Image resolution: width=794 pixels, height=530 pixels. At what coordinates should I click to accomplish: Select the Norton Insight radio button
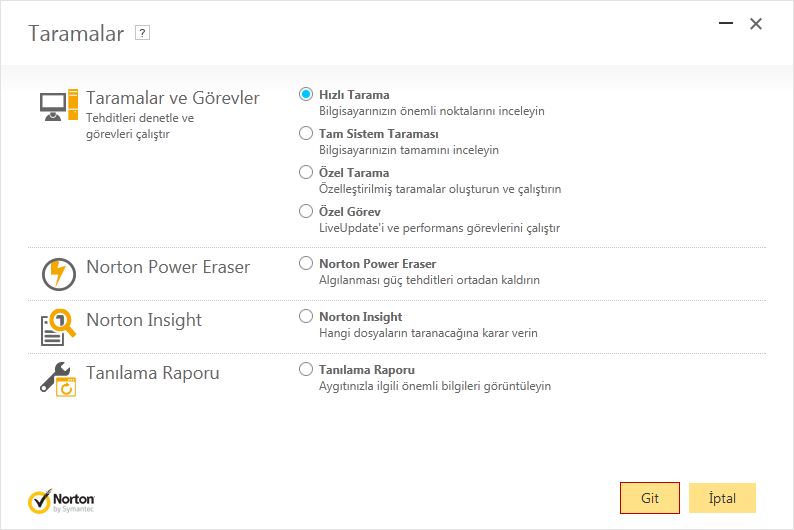pyautogui.click(x=306, y=316)
